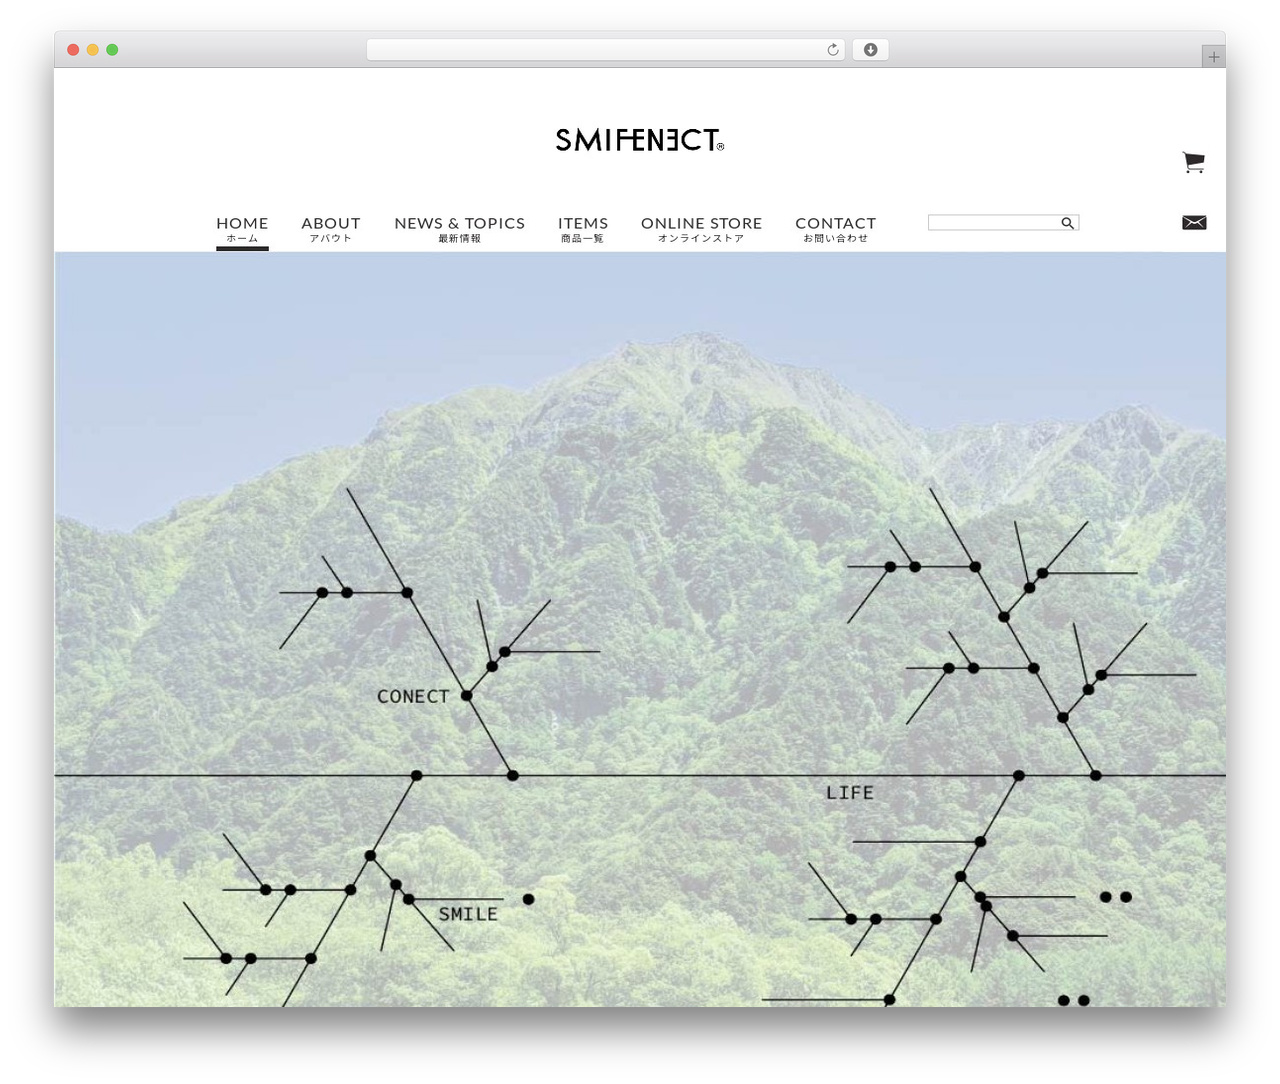Click the search magnifier icon
This screenshot has height=1084, width=1280.
tap(1068, 223)
